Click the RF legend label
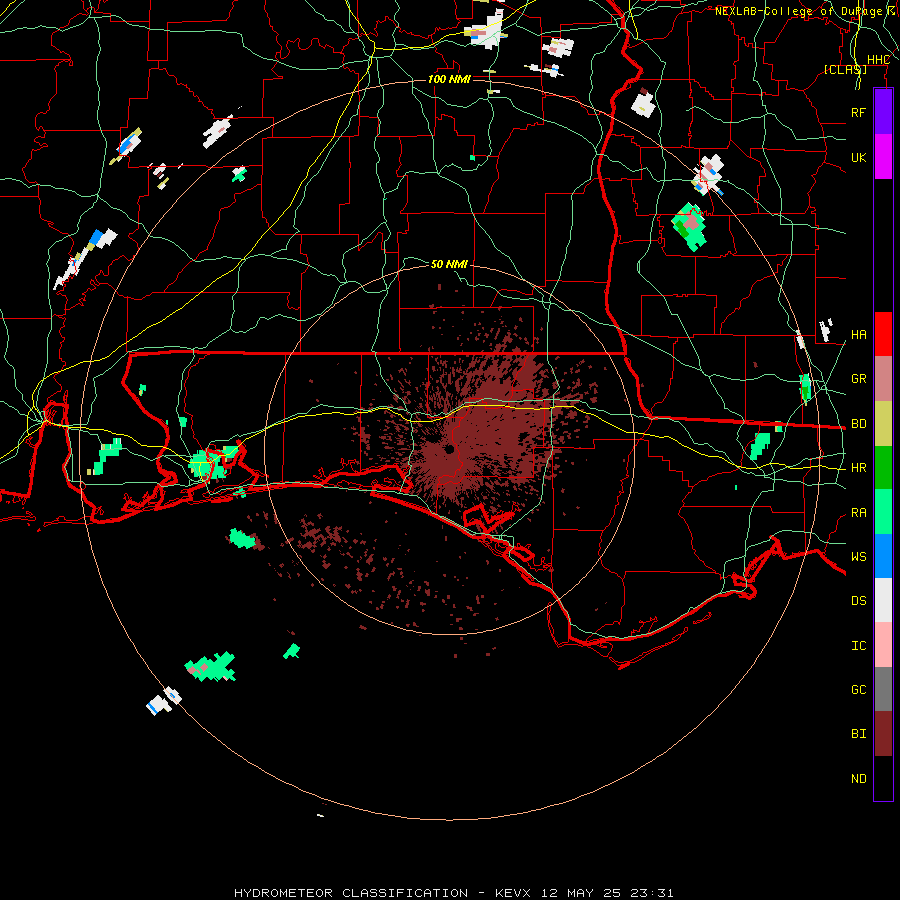This screenshot has width=900, height=900. point(858,112)
